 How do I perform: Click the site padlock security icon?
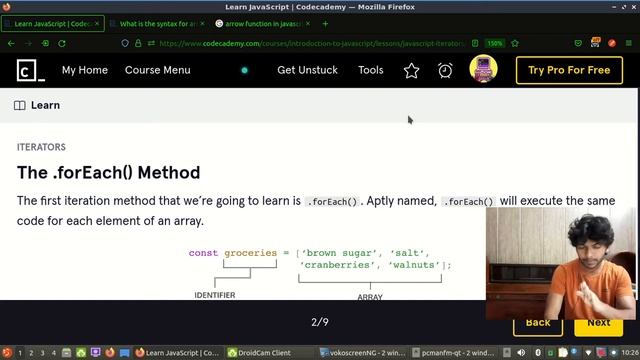(138, 43)
